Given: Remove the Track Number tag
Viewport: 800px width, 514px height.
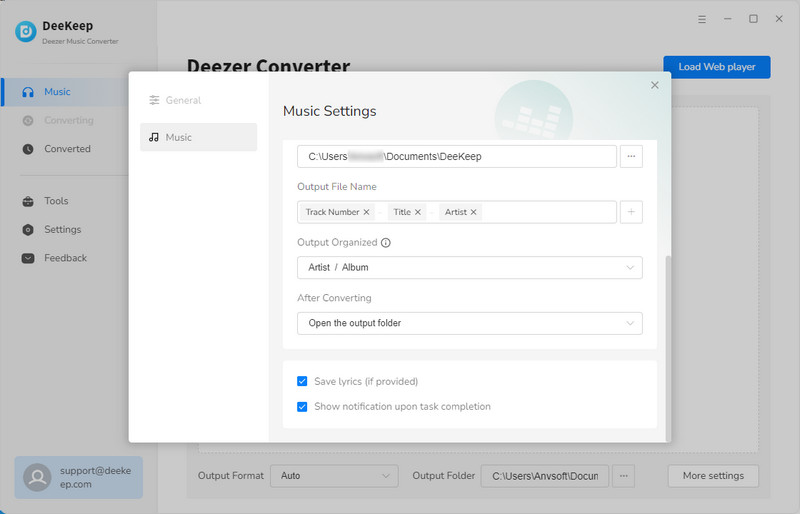Looking at the screenshot, I should (x=366, y=212).
